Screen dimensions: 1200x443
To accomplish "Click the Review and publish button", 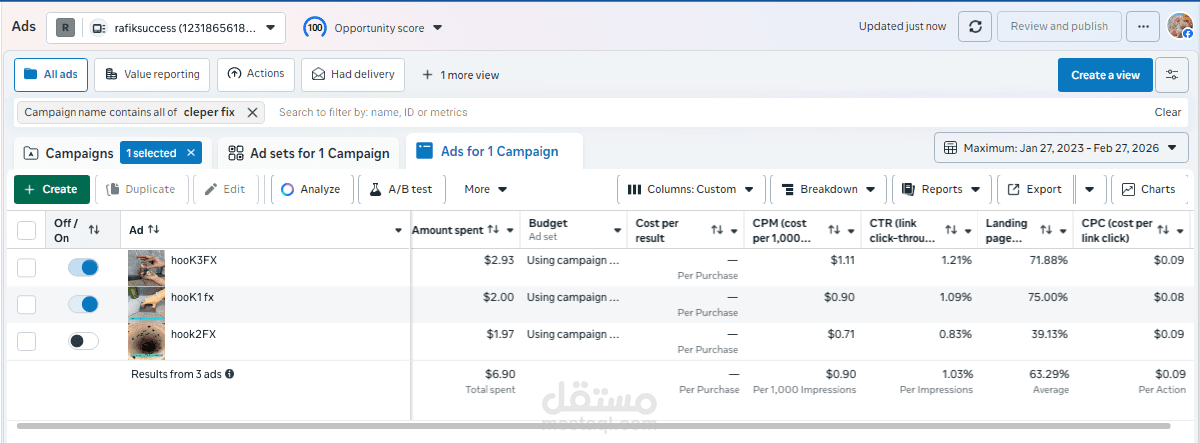I will 1059,27.
